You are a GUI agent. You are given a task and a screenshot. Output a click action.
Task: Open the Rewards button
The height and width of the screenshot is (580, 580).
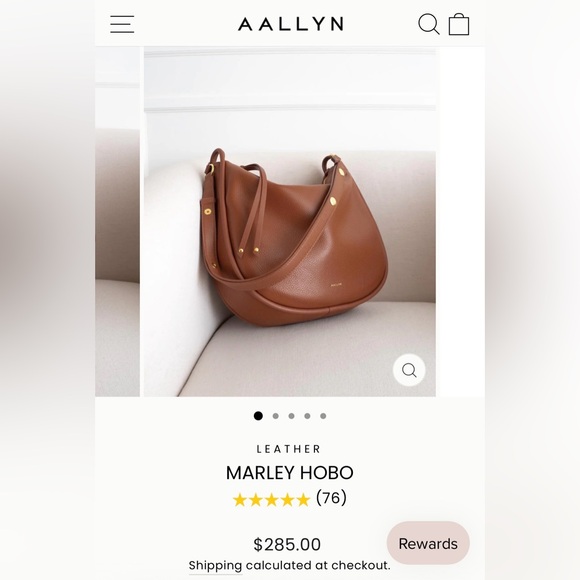[428, 543]
